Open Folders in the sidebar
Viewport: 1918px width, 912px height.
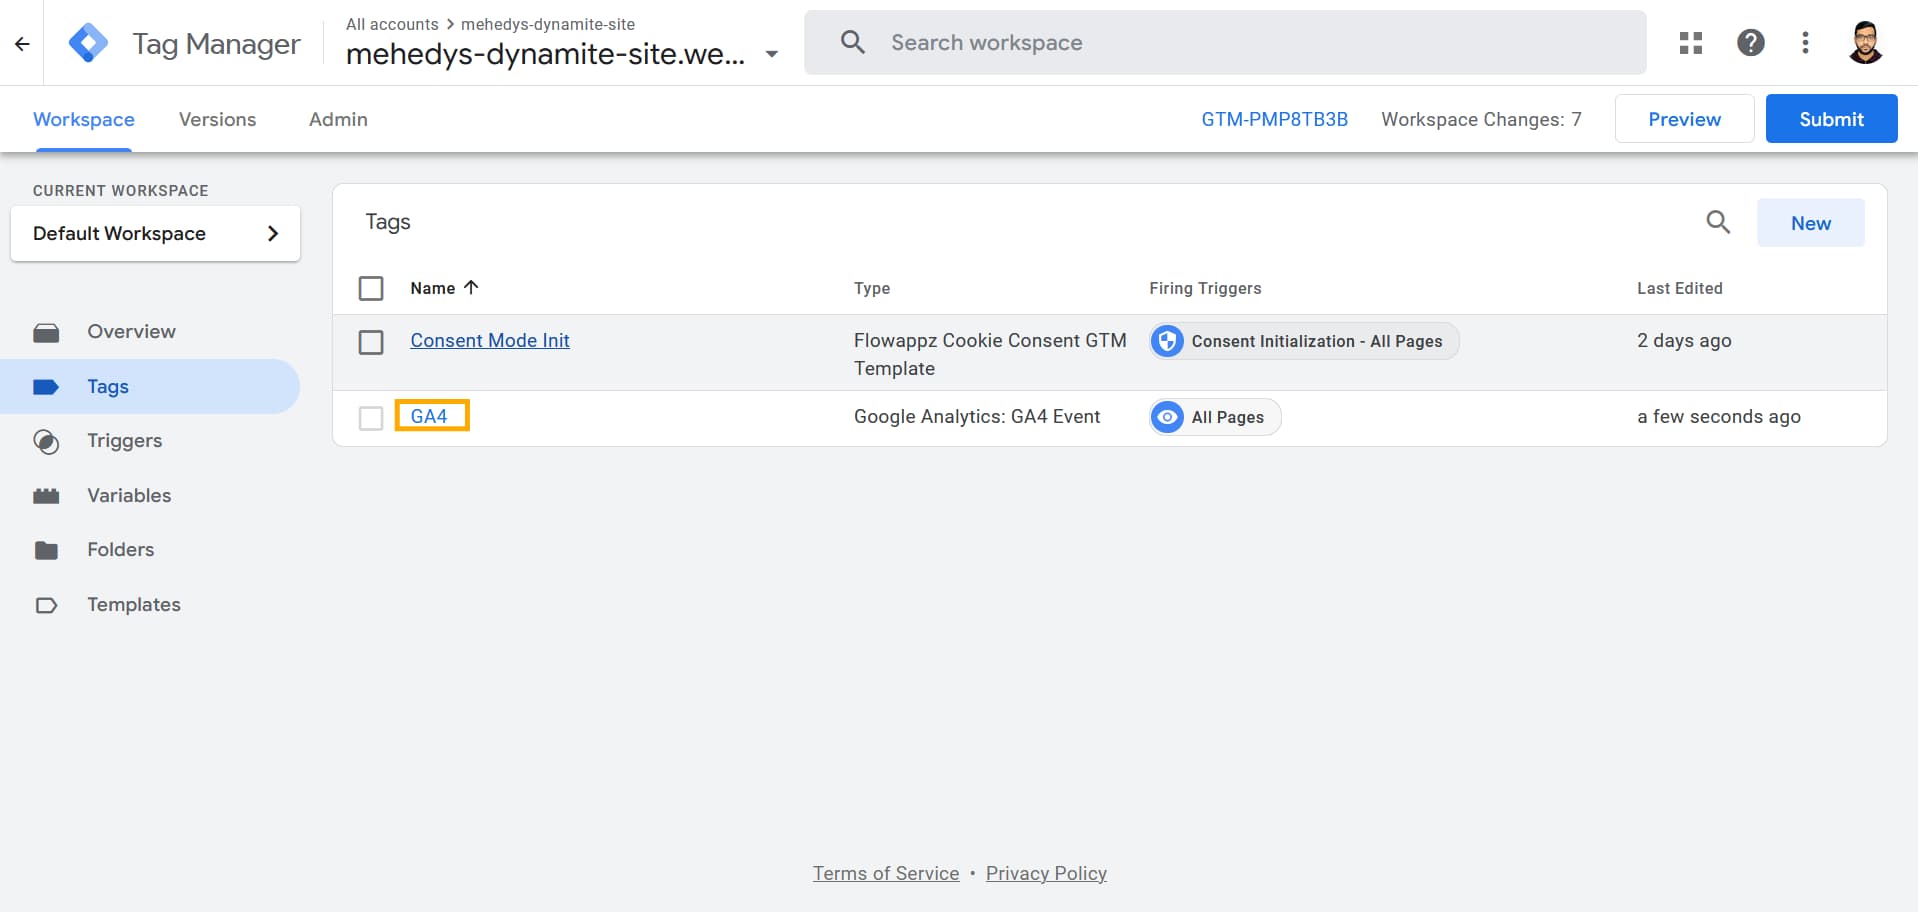coord(120,549)
